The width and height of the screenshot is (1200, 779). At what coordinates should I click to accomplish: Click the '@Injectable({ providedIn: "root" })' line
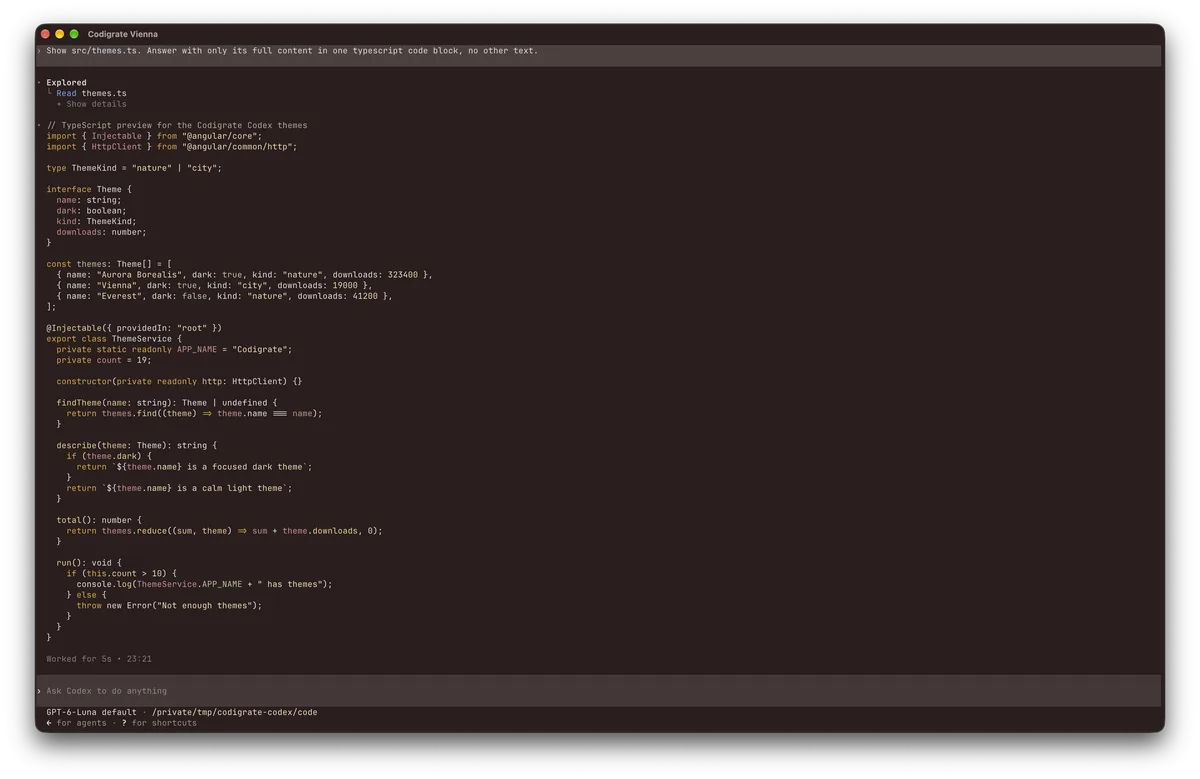tap(134, 328)
